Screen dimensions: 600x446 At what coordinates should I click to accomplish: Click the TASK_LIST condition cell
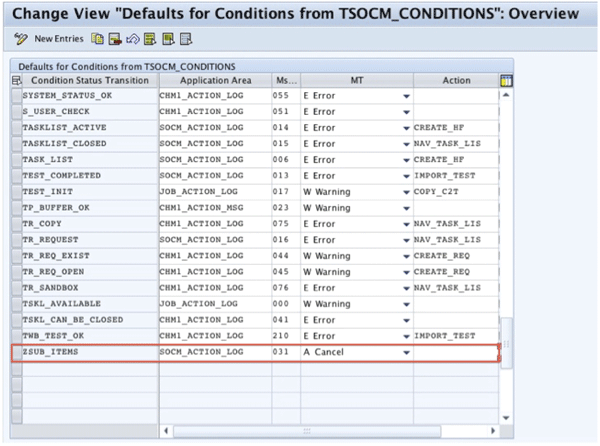click(x=90, y=160)
